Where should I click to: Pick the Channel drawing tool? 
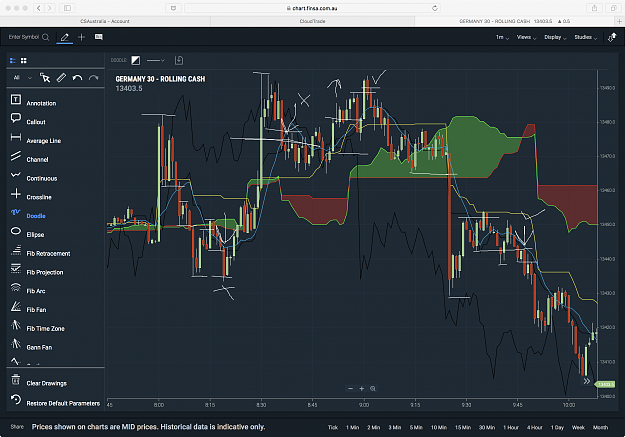[29, 158]
